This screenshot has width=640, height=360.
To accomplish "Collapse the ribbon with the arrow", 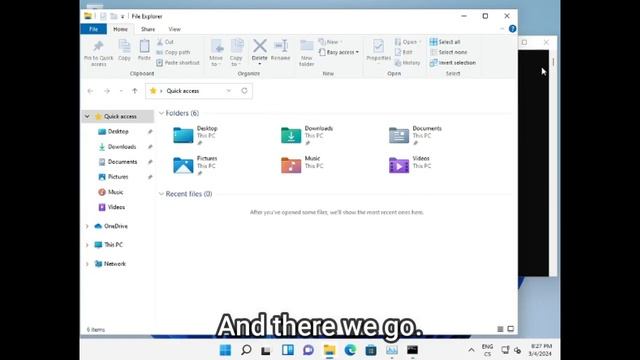I will click(x=502, y=29).
